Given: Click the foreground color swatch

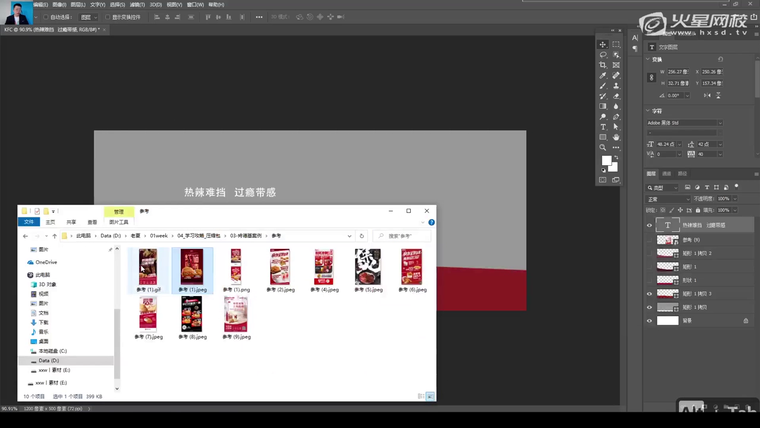Looking at the screenshot, I should [x=606, y=160].
